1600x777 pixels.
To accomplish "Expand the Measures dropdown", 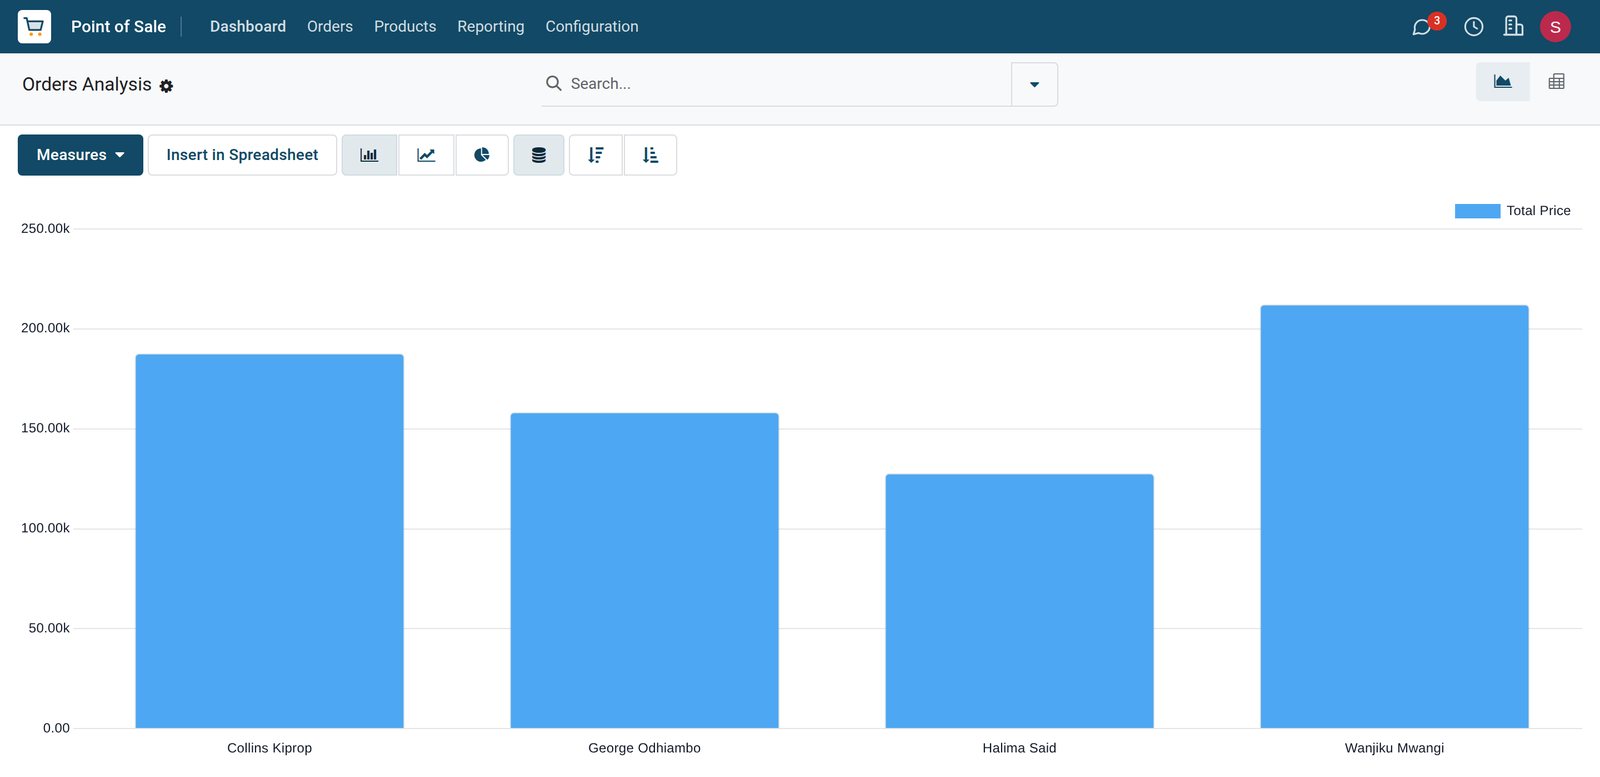I will point(80,155).
